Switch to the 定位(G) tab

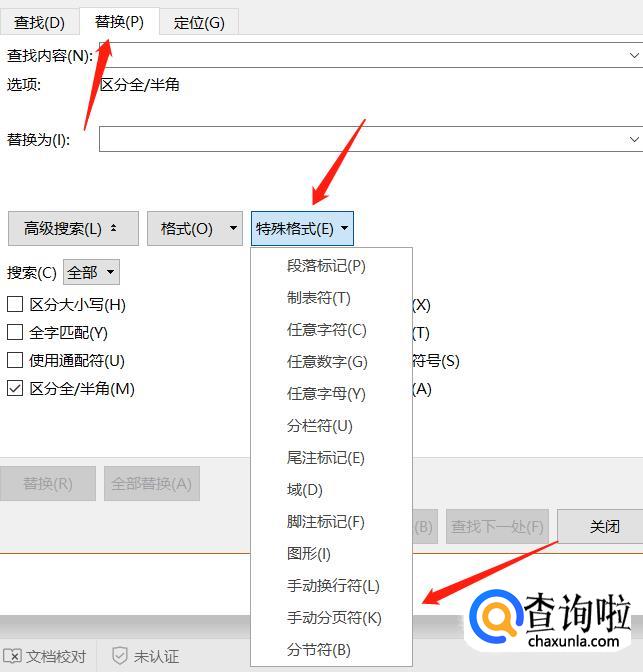point(199,22)
